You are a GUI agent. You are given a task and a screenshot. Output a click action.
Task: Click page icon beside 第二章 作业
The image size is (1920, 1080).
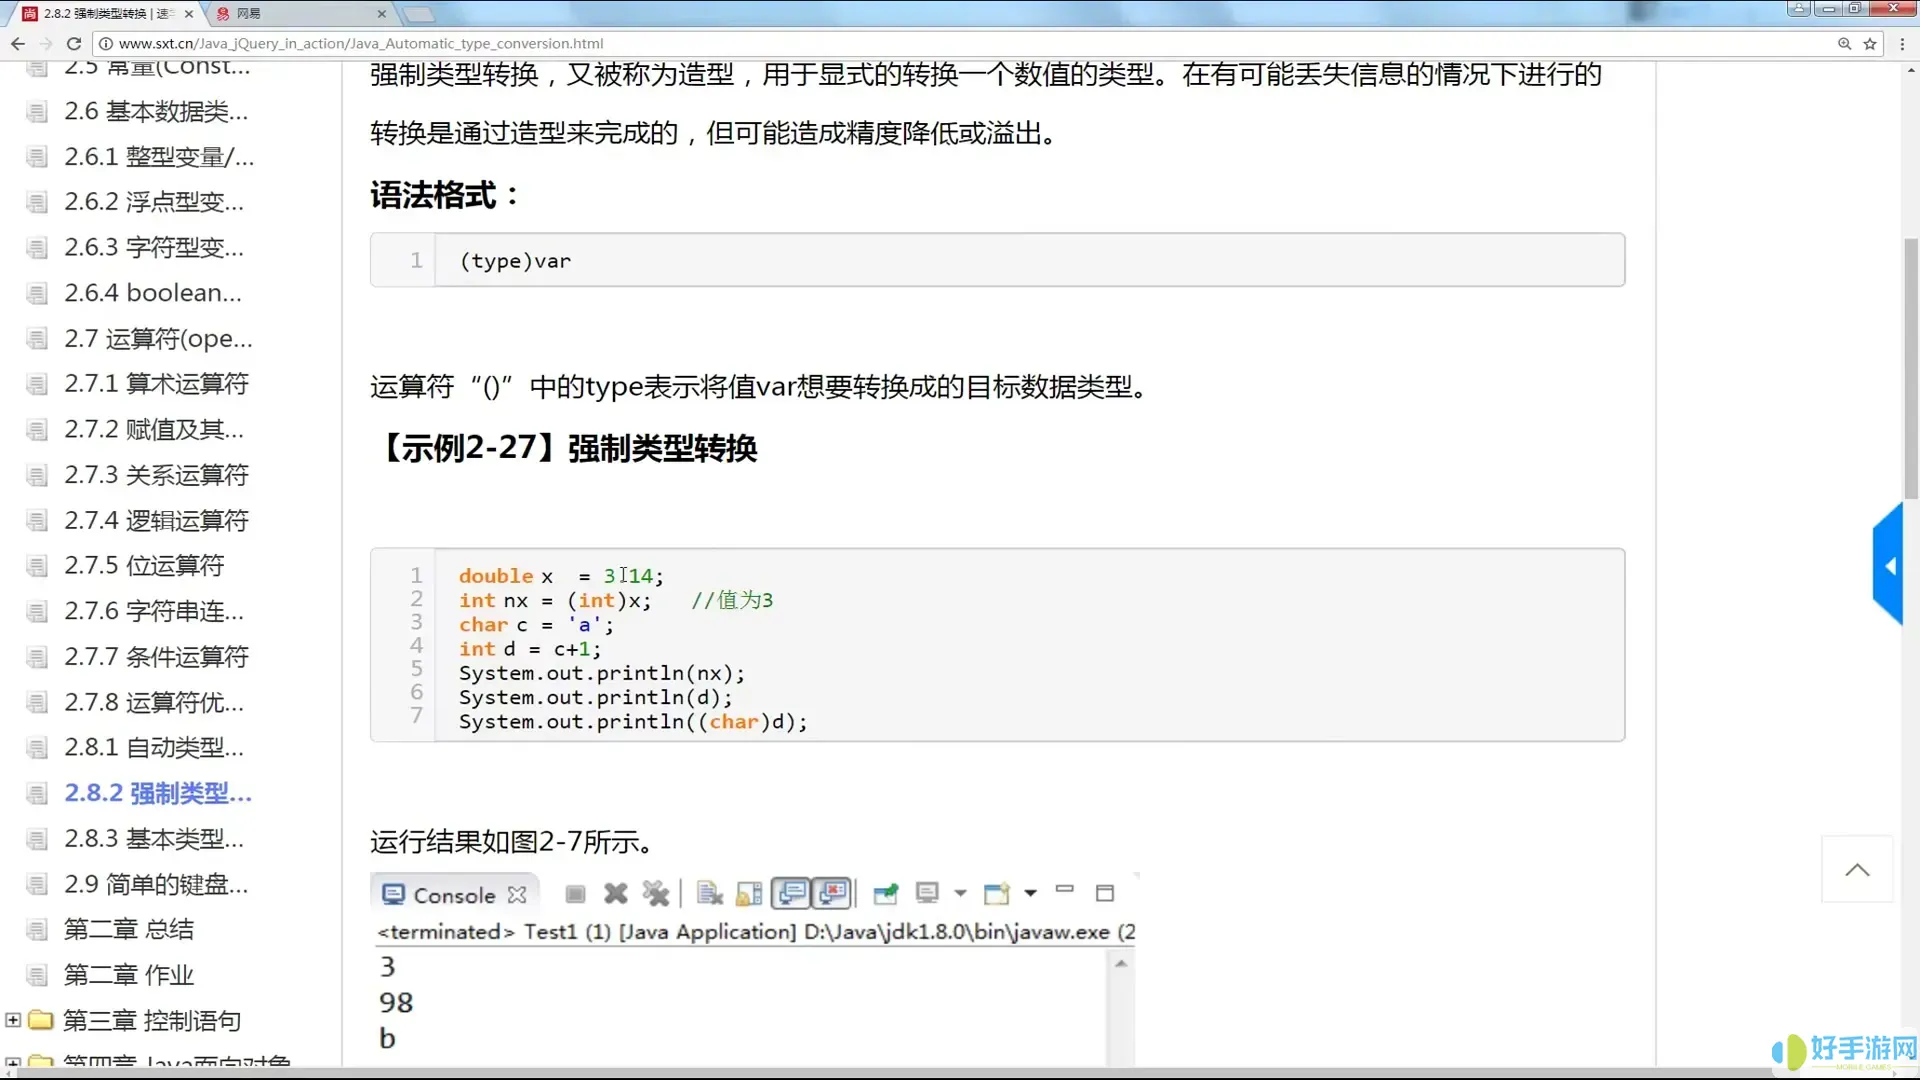click(x=37, y=976)
